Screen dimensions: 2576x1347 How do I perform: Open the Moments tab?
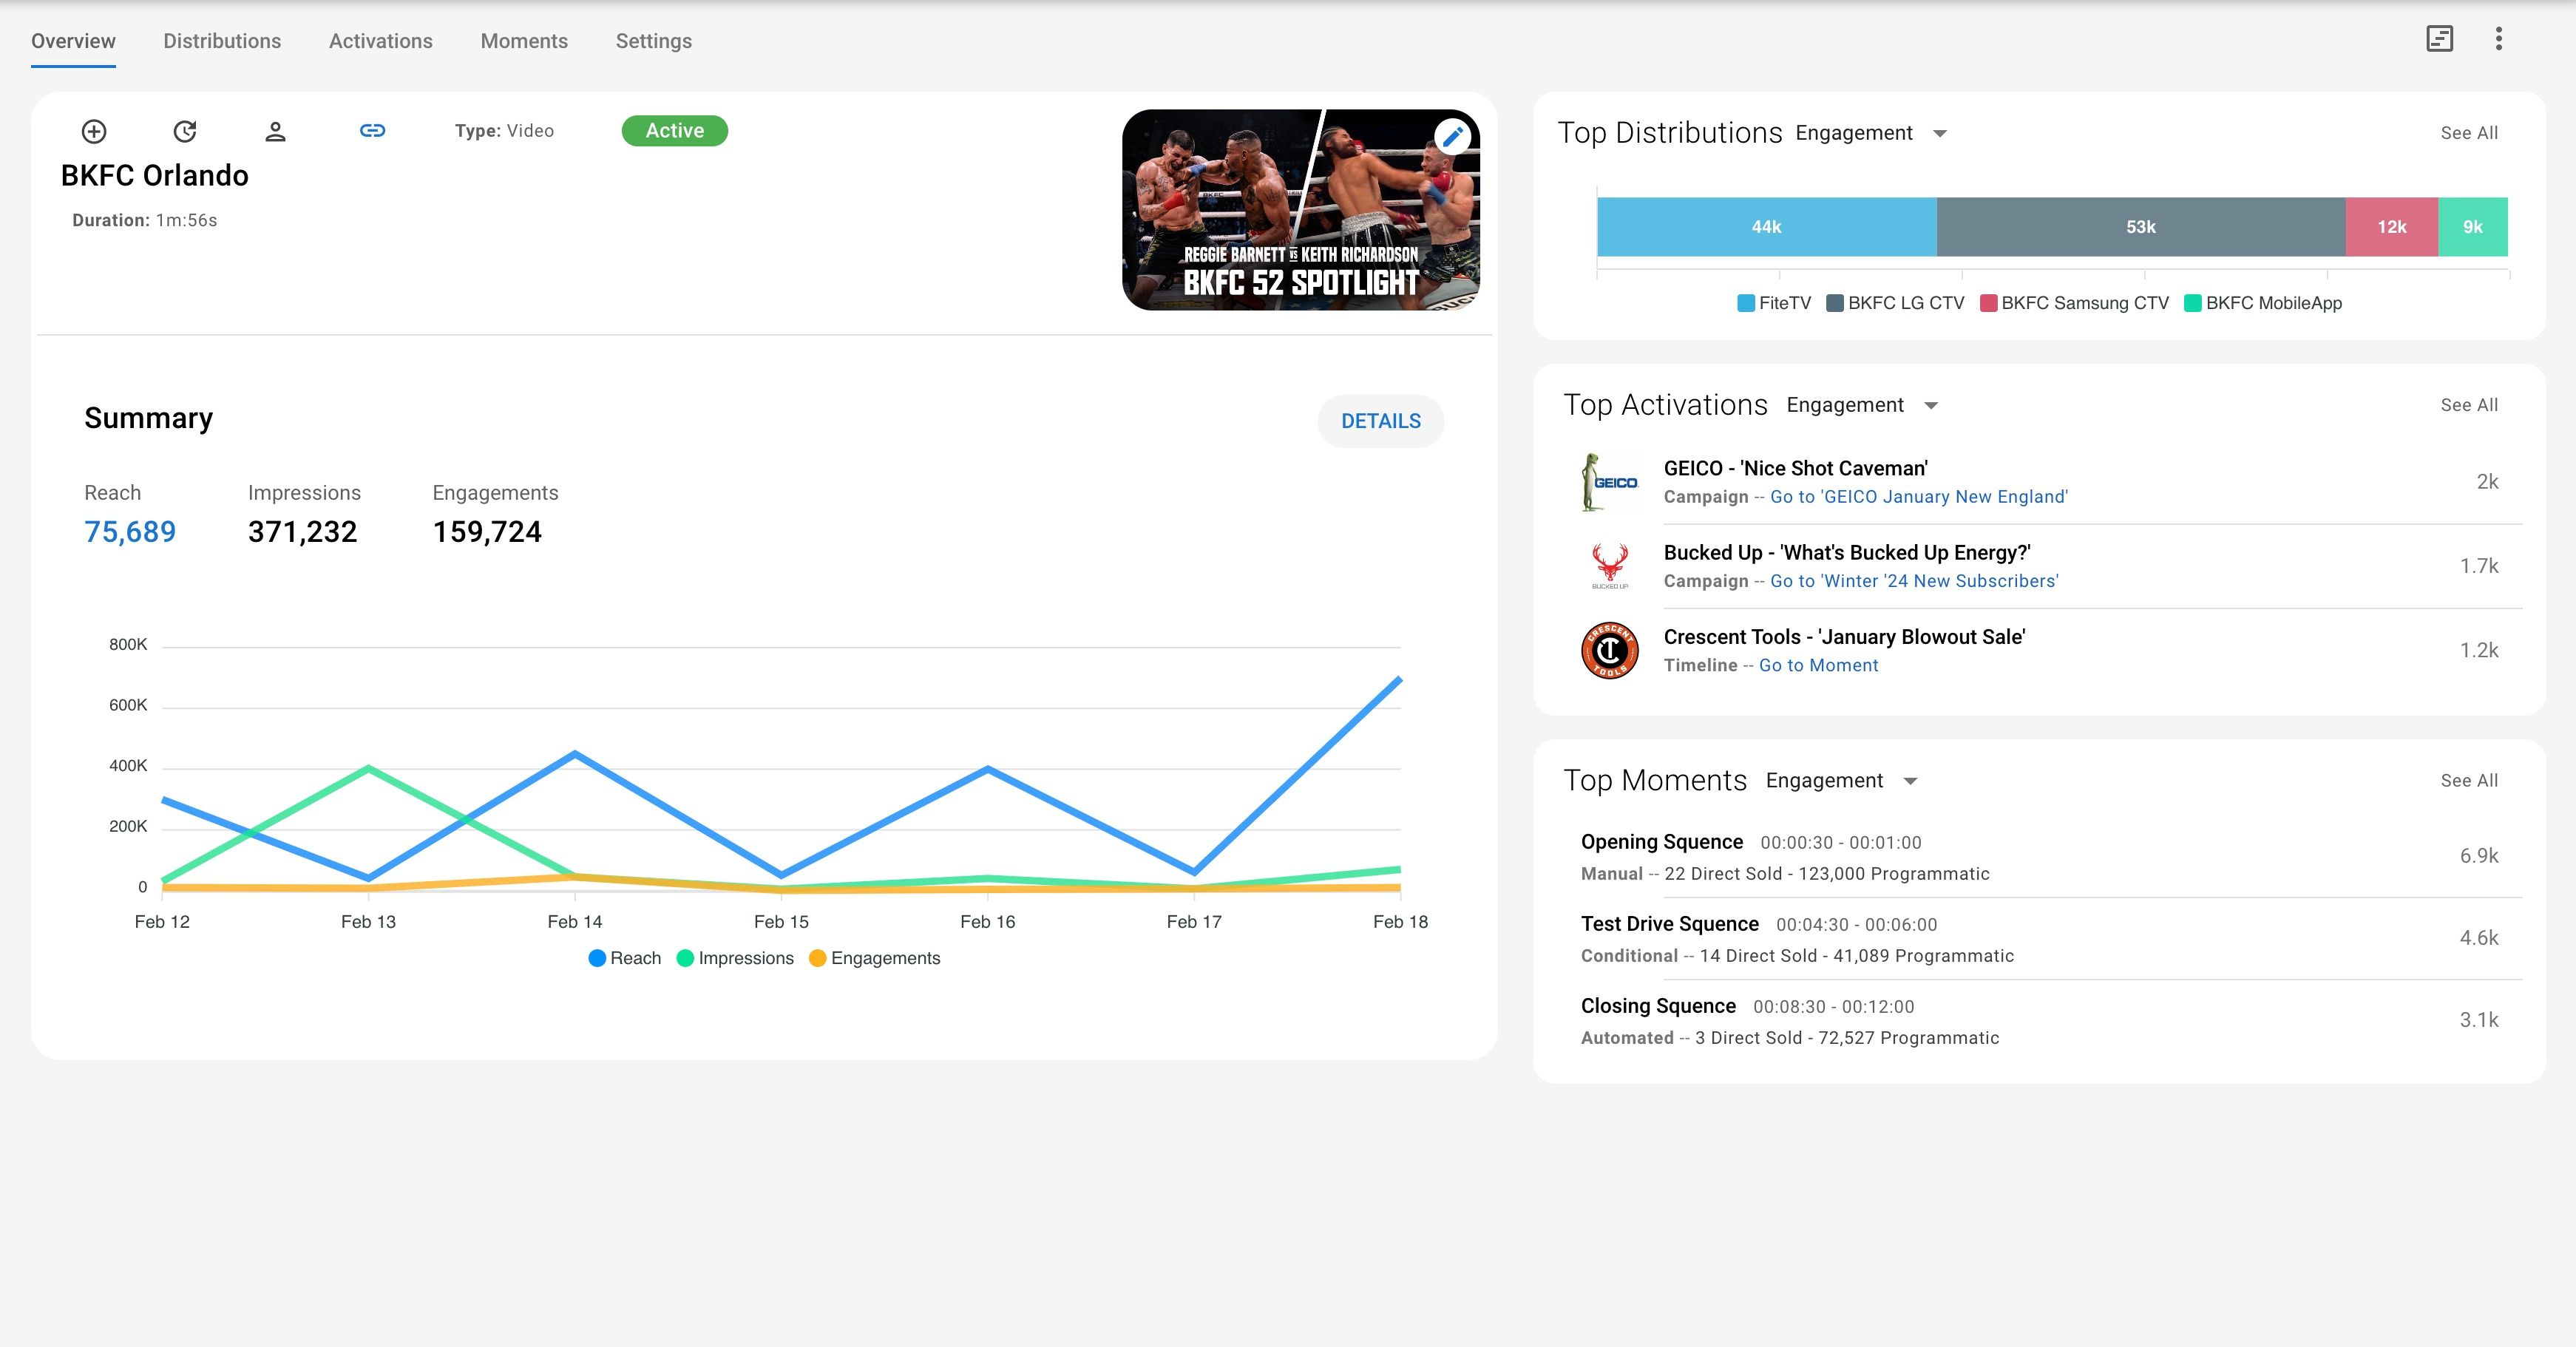[524, 41]
